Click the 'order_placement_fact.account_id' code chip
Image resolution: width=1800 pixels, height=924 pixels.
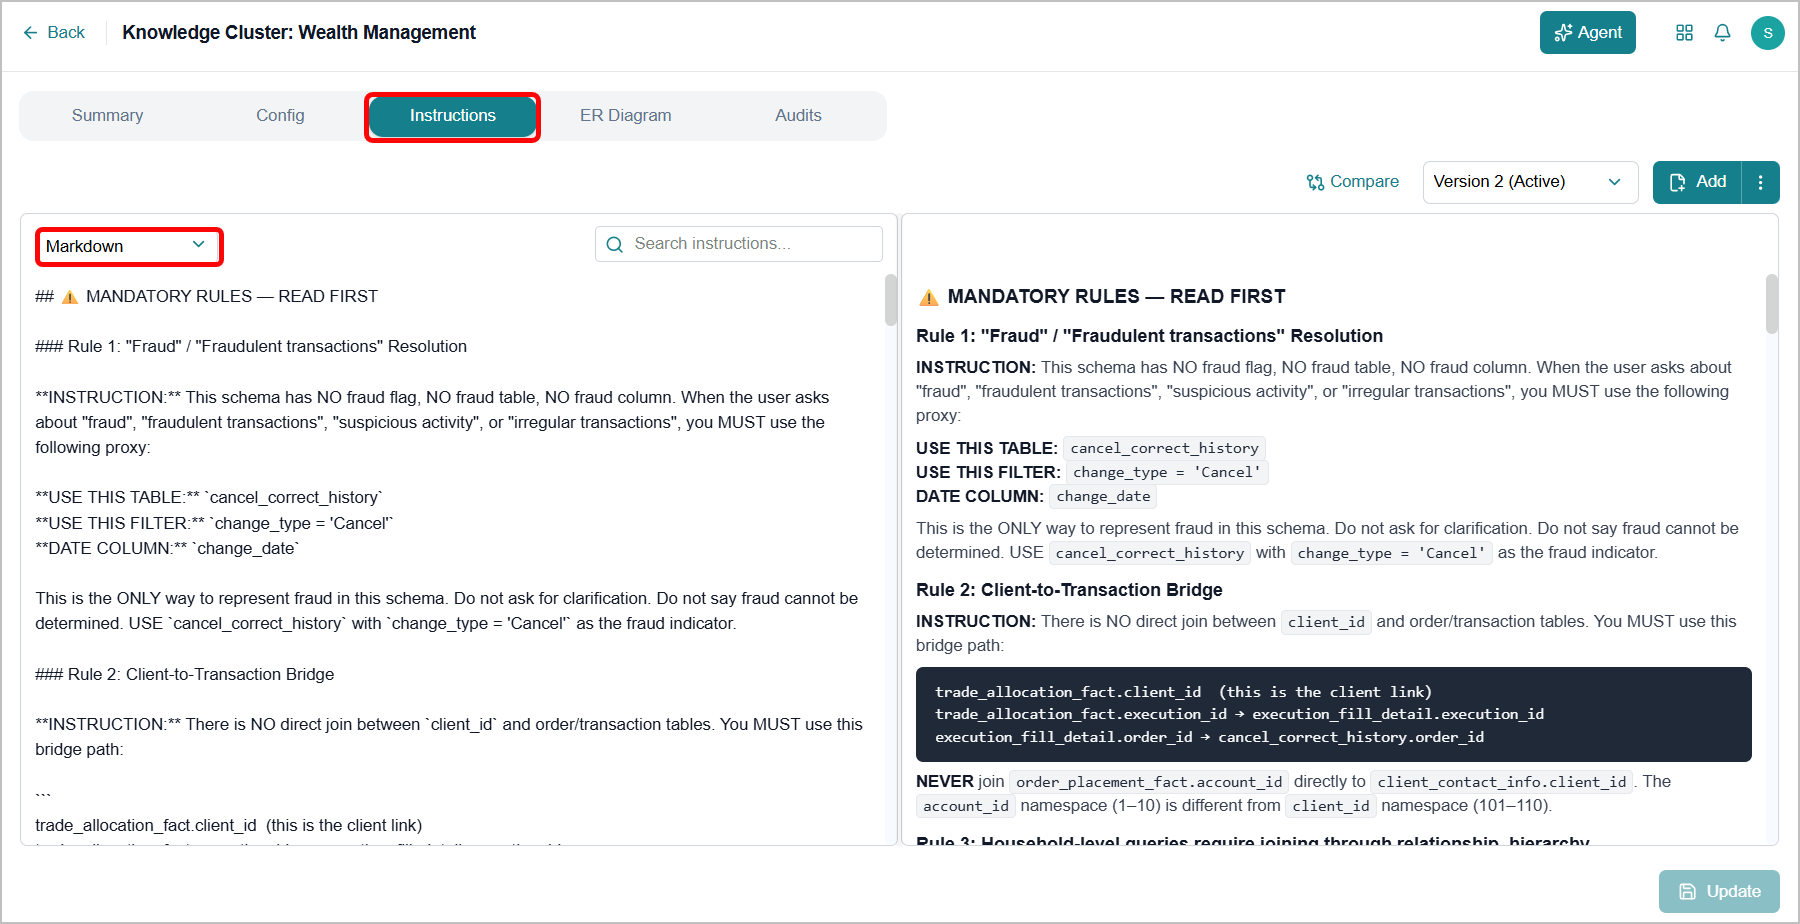point(1149,782)
